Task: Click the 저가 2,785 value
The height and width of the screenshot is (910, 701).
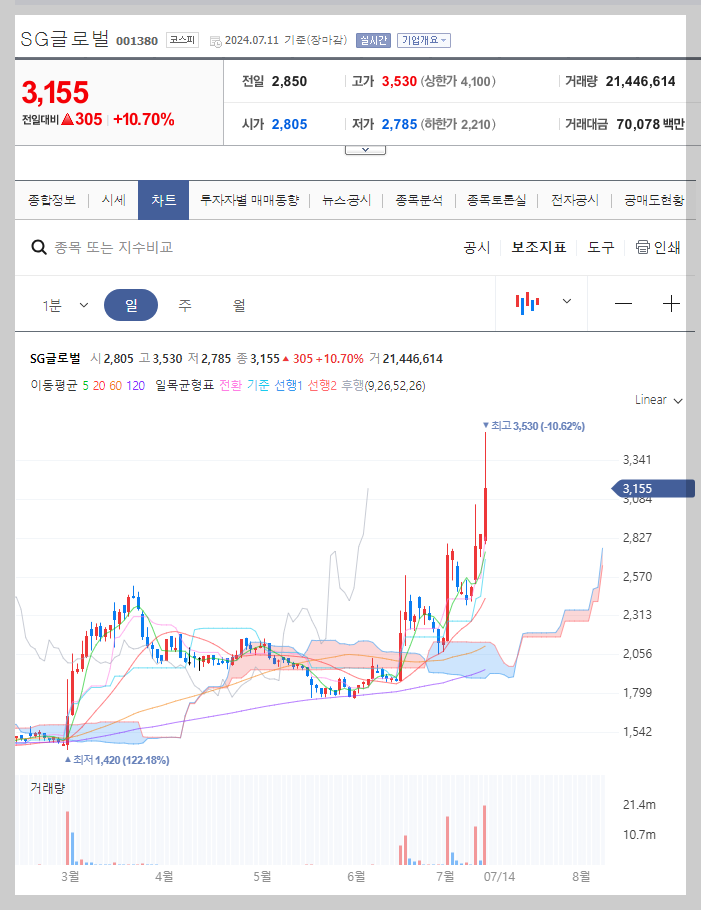Action: (399, 124)
